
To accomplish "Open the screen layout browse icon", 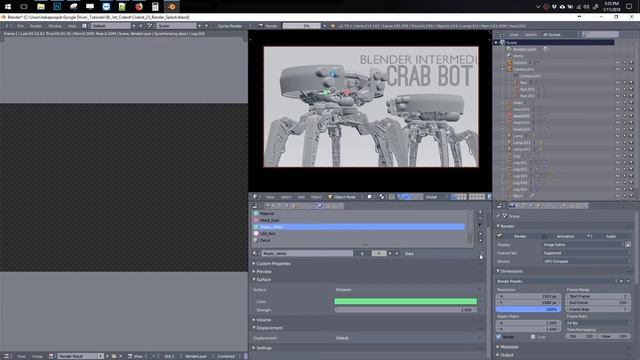I will pyautogui.click(x=84, y=26).
